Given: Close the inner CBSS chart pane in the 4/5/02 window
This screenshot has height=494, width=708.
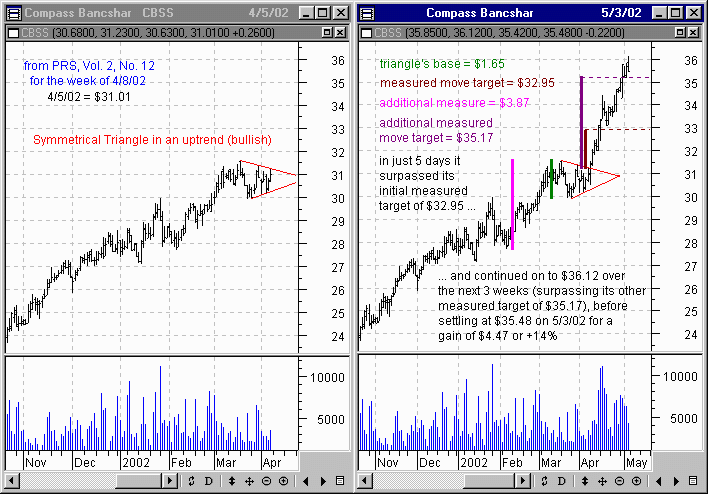Looking at the screenshot, I should [x=340, y=32].
